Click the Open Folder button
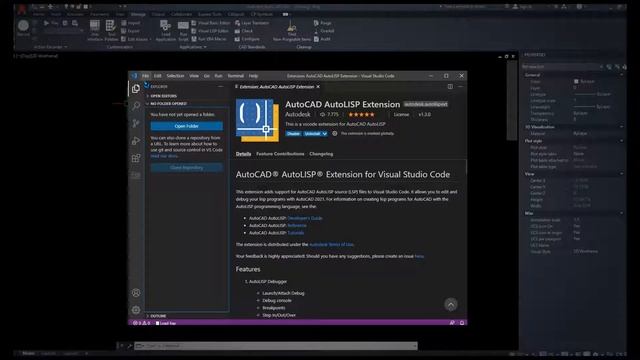Viewport: 640px width, 360px height. 187,126
